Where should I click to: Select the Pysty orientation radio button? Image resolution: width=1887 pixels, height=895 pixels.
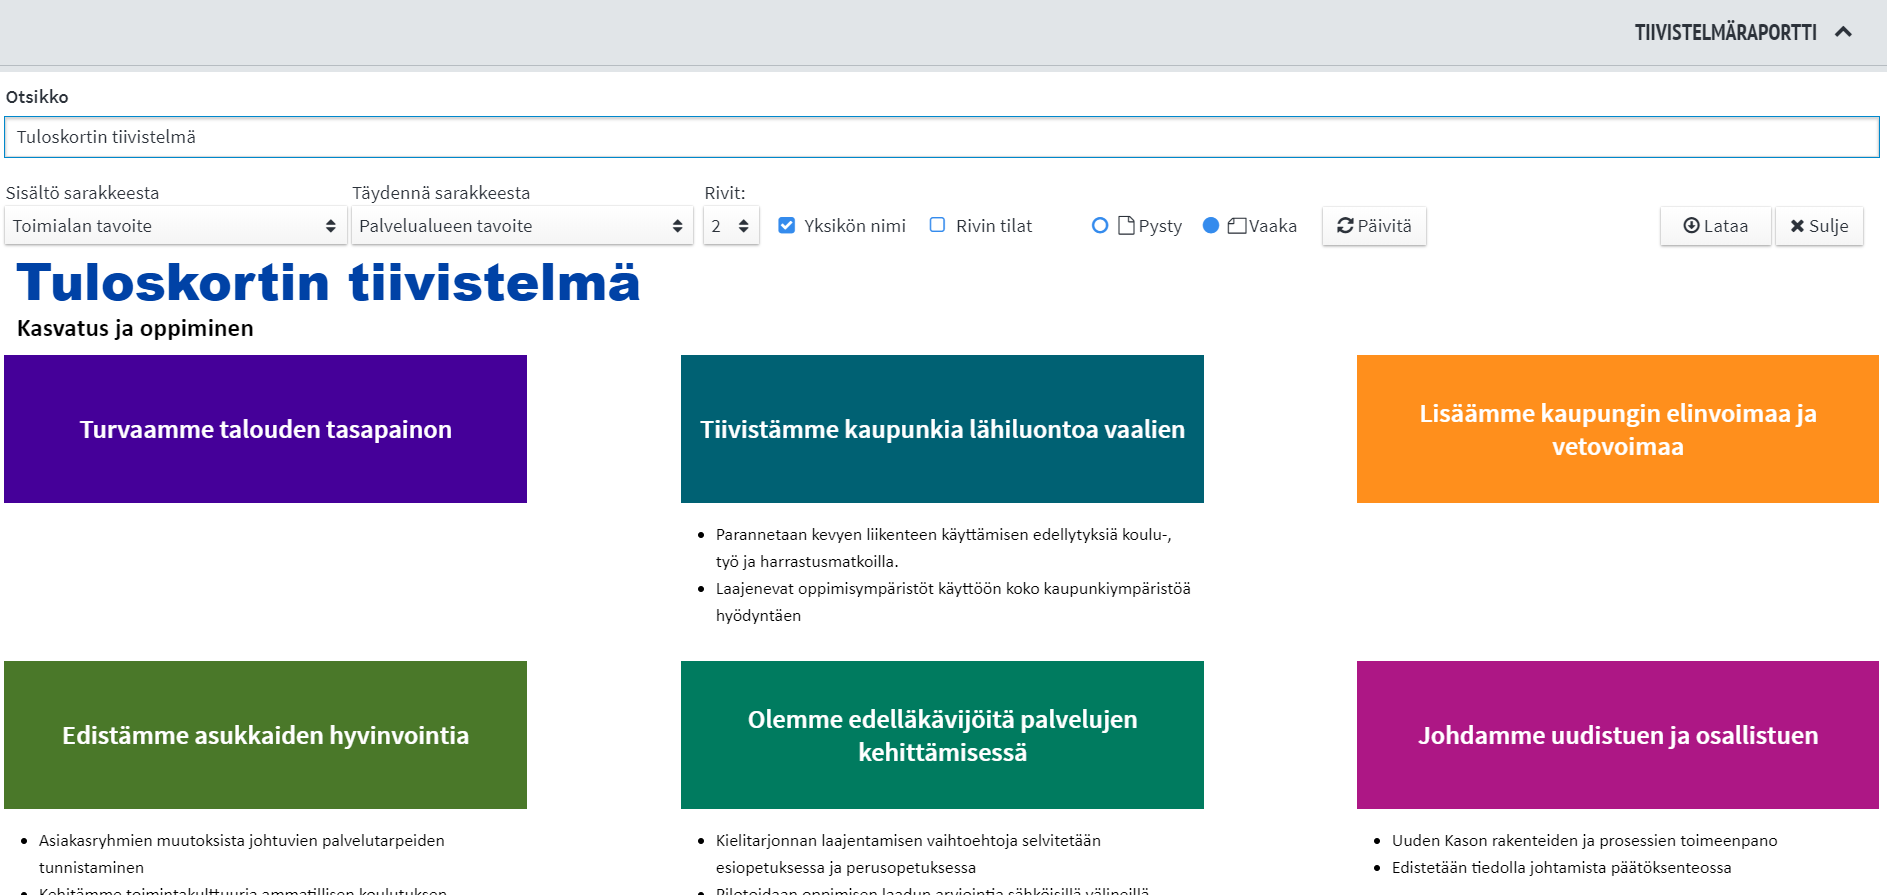(1100, 225)
